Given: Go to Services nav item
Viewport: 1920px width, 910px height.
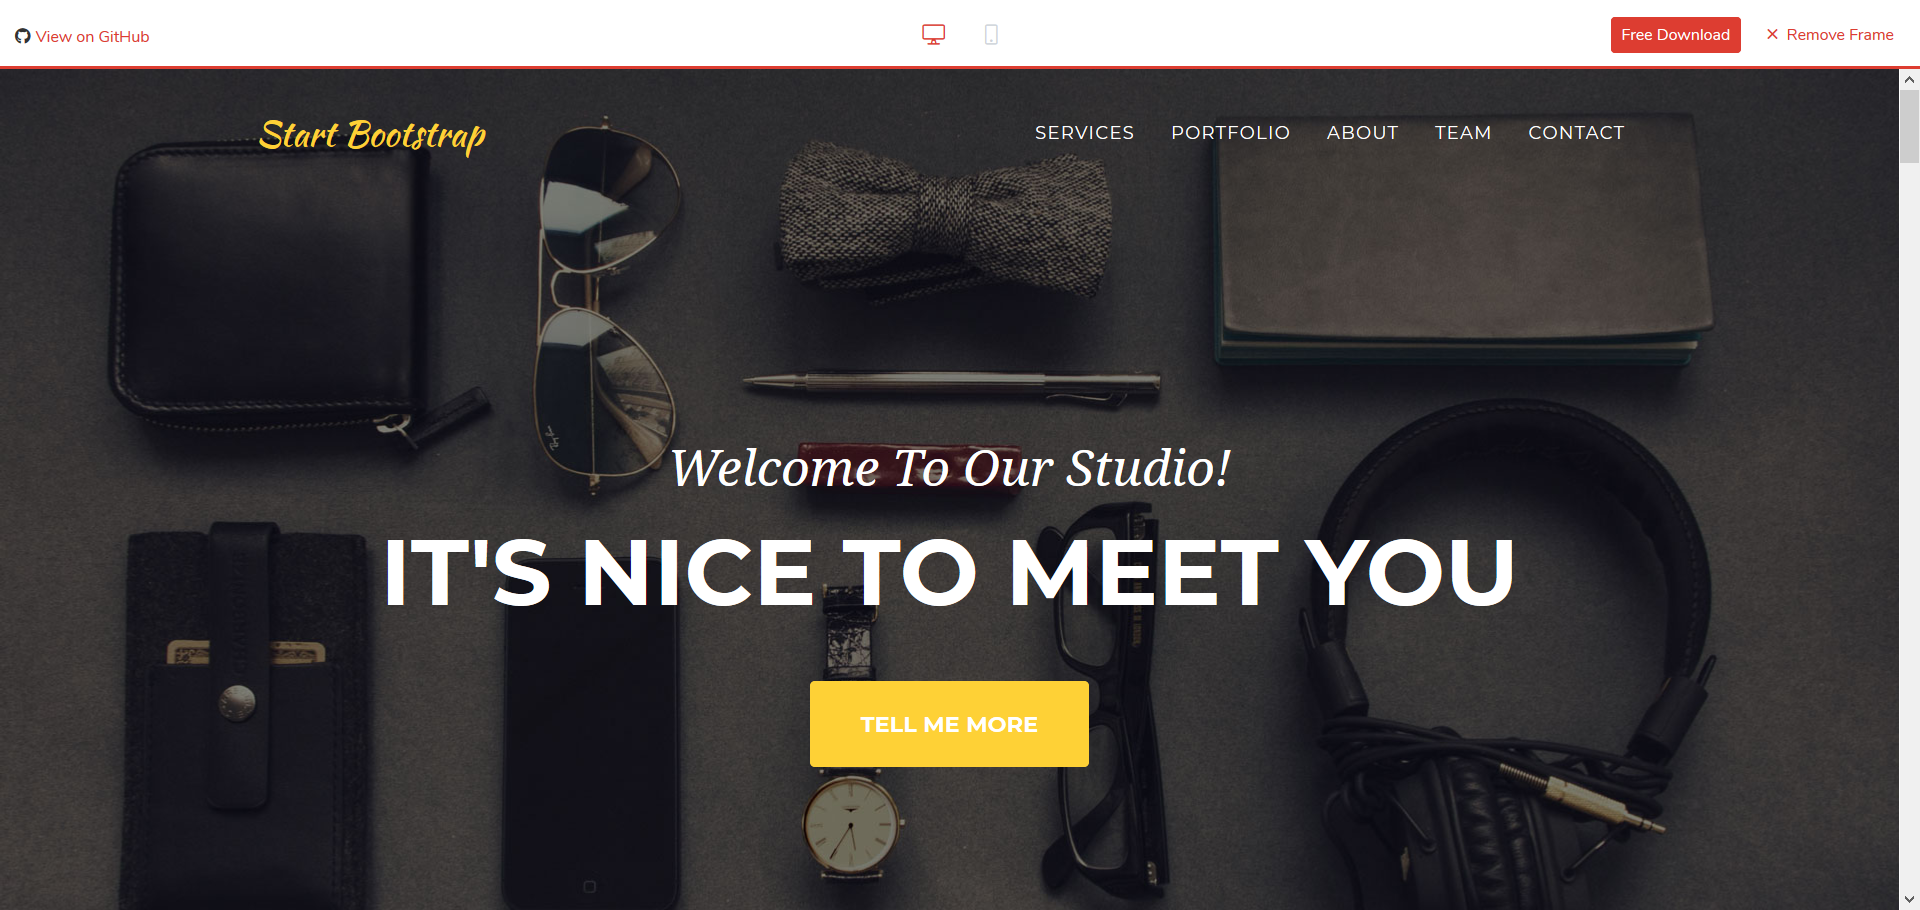Looking at the screenshot, I should (1084, 133).
